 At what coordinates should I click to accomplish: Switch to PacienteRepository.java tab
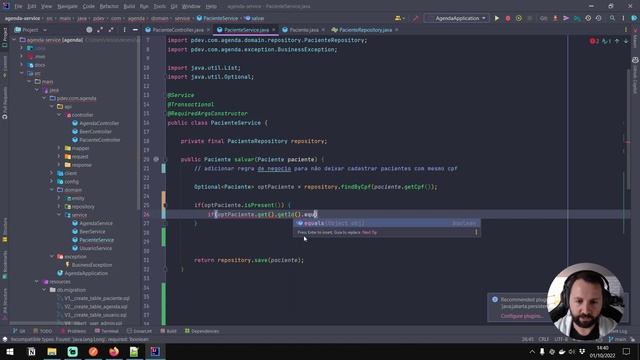click(365, 30)
